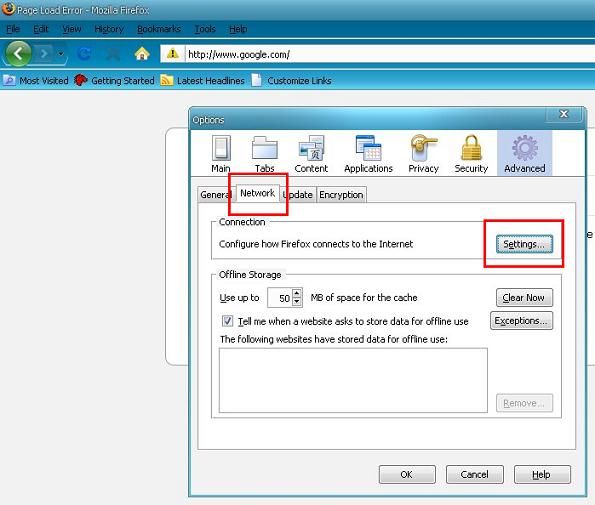
Task: Click the URL address bar field
Action: (x=389, y=54)
